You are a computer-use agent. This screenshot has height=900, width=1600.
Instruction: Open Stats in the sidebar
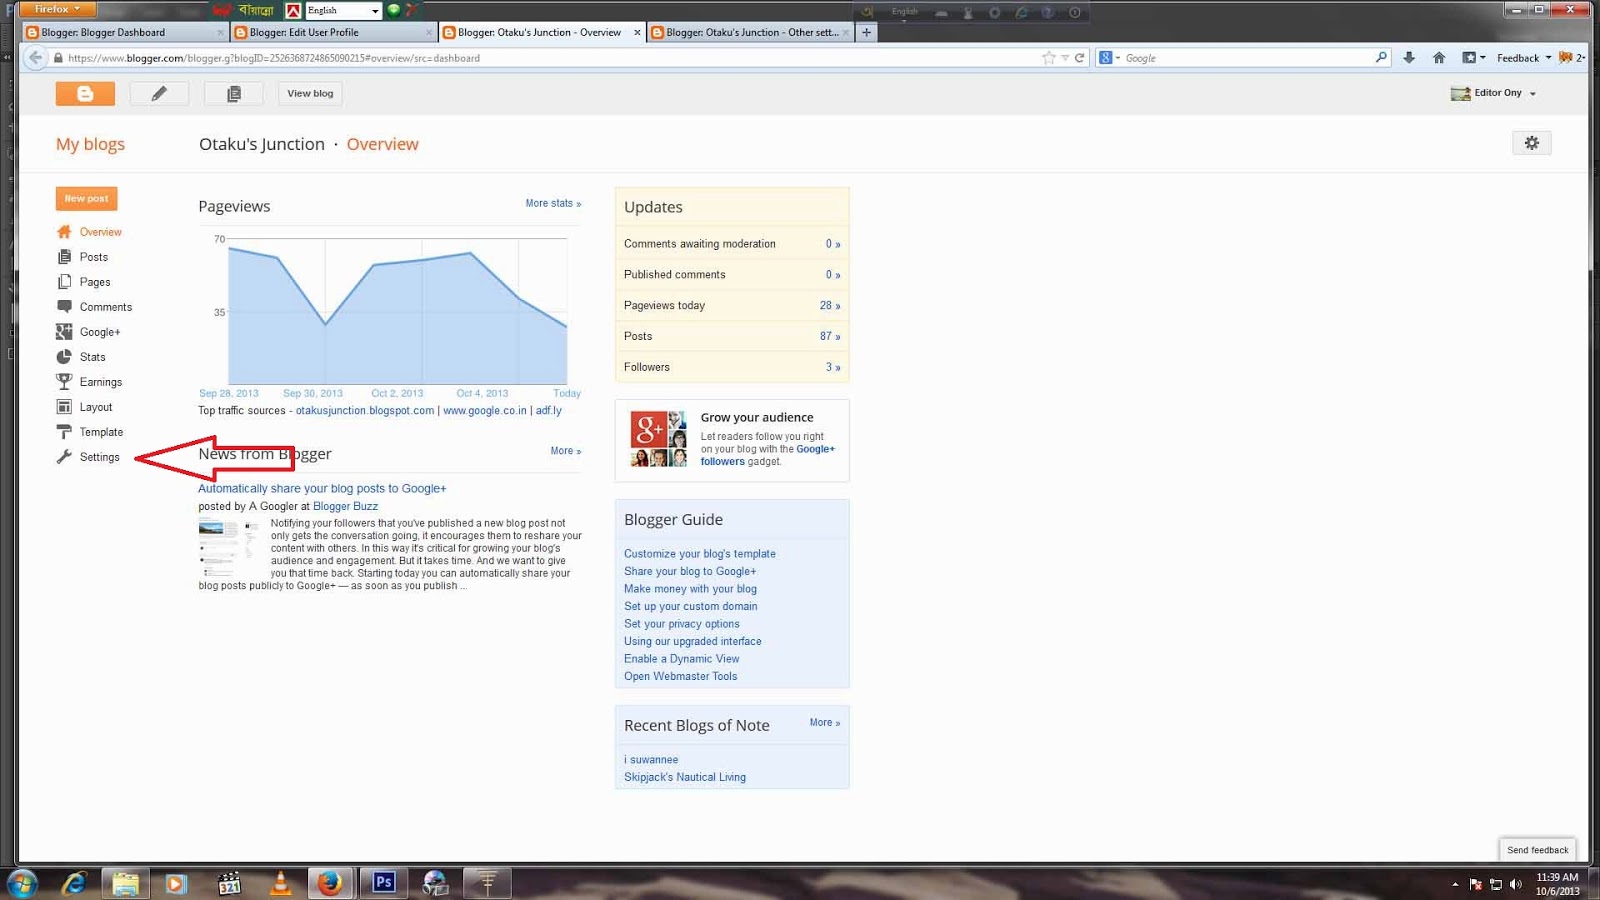click(x=92, y=357)
